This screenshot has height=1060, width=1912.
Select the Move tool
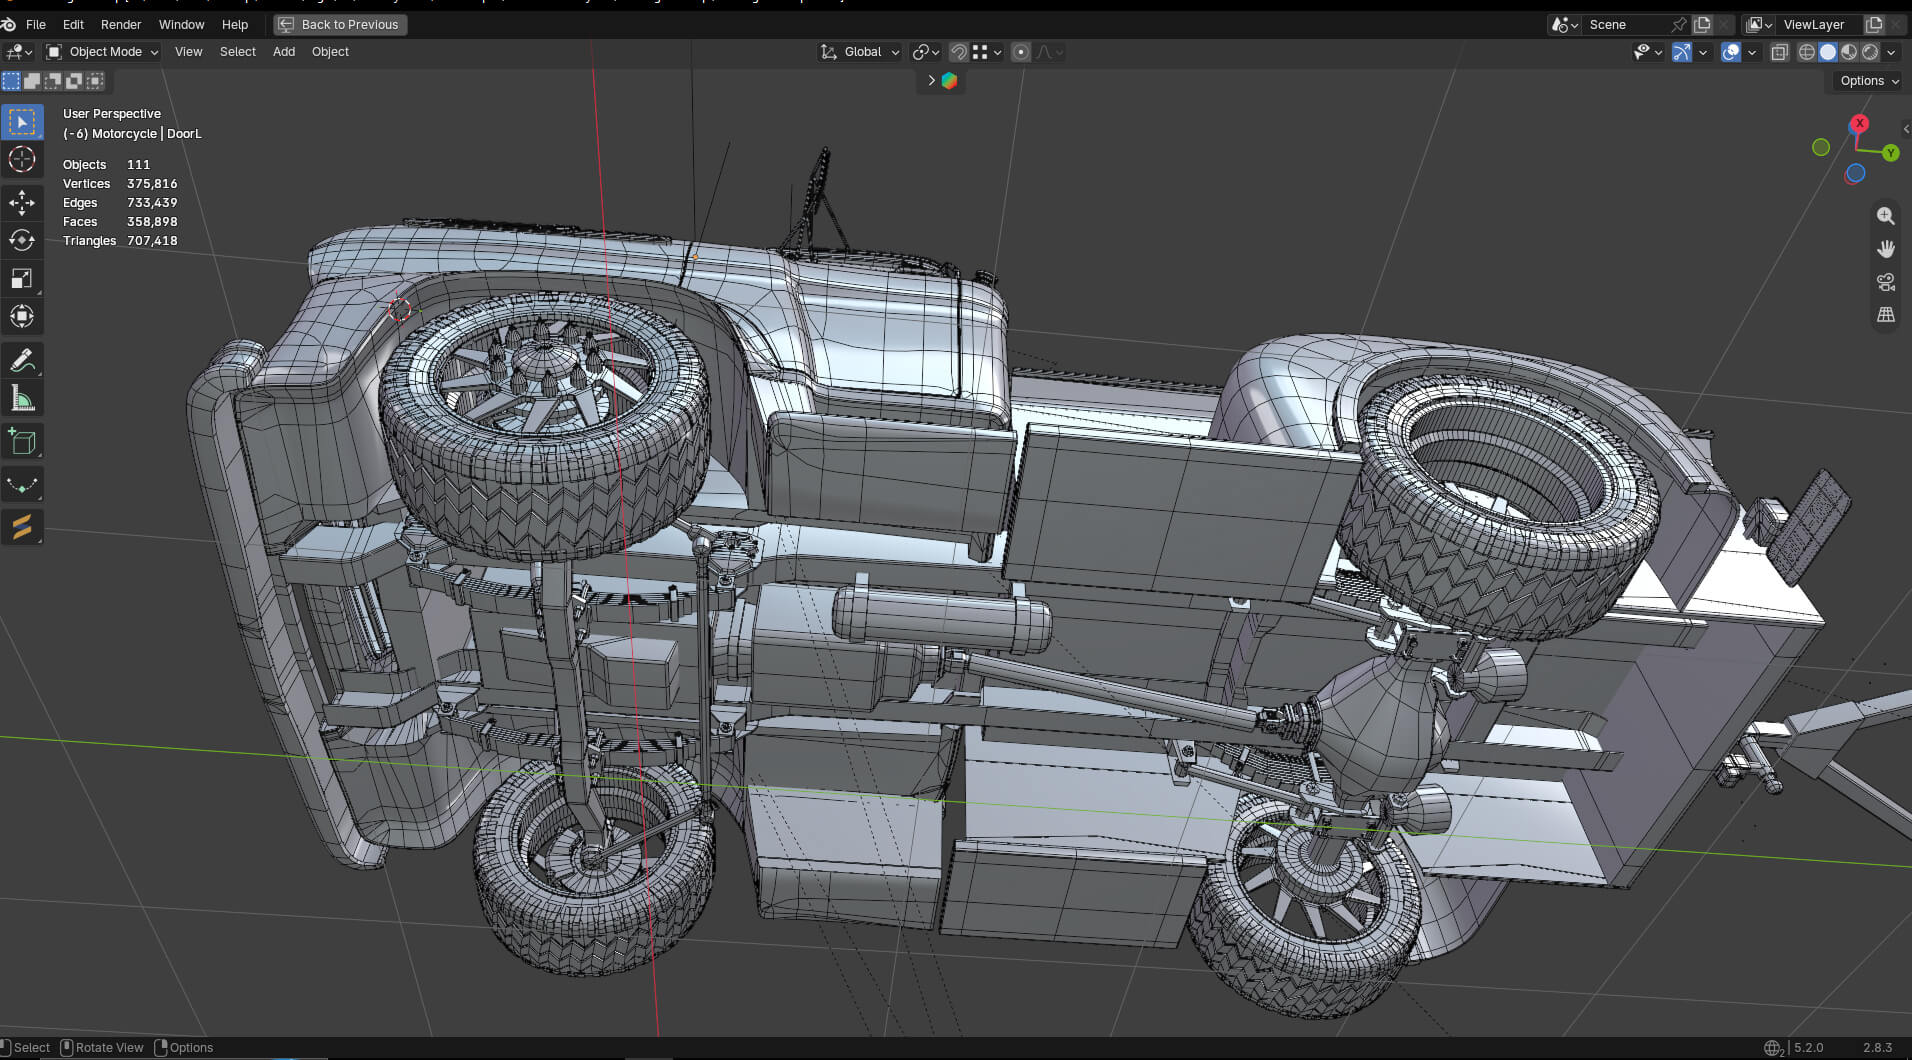pos(22,203)
